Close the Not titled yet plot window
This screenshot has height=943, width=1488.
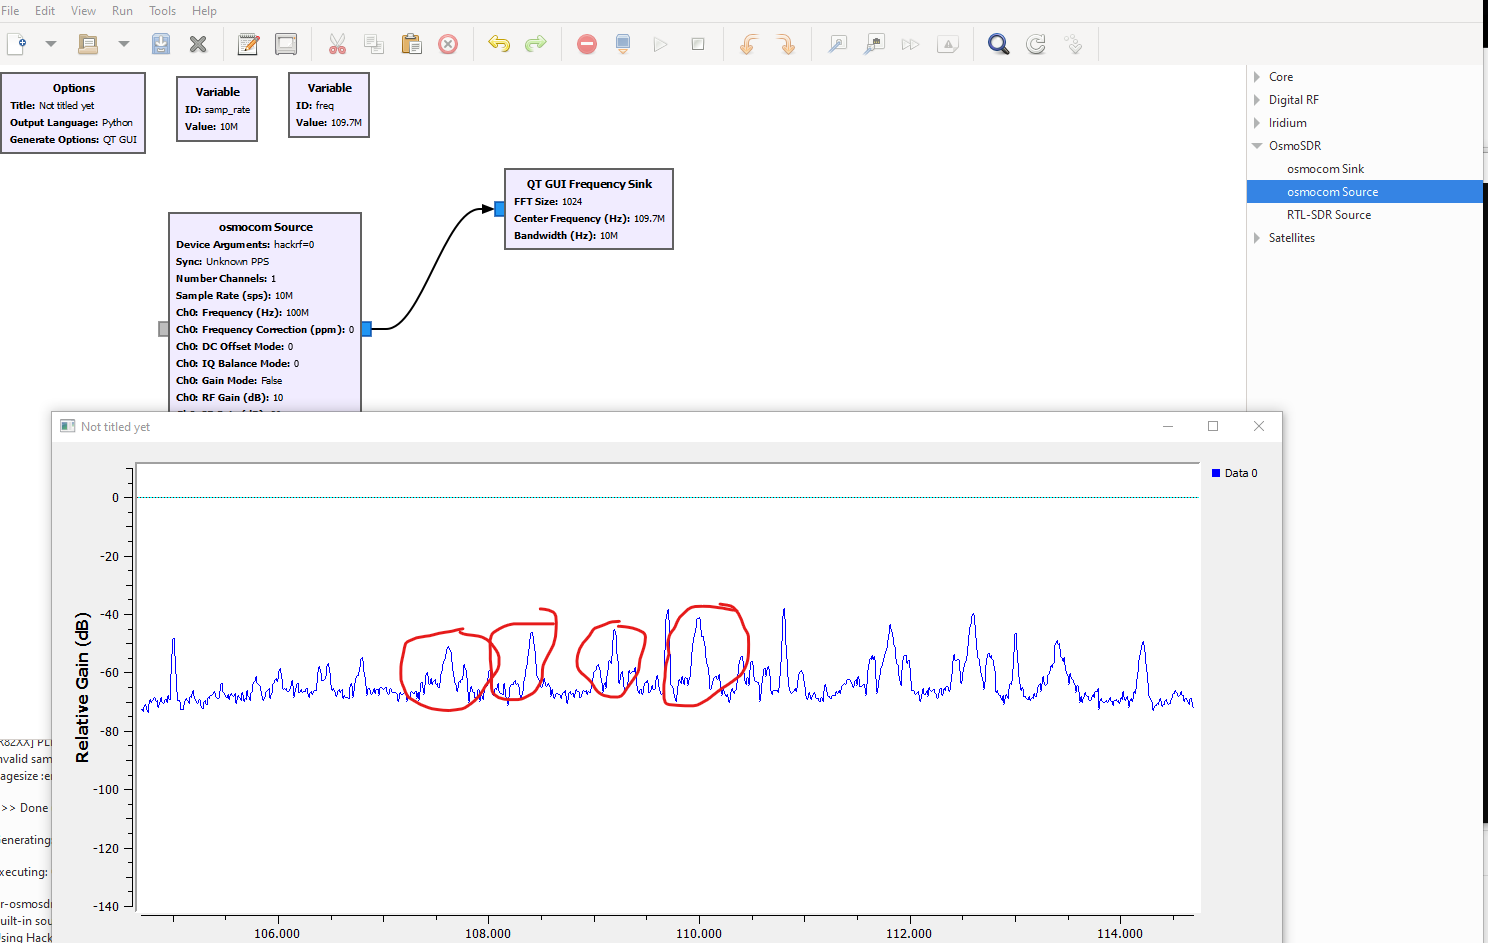pyautogui.click(x=1259, y=426)
